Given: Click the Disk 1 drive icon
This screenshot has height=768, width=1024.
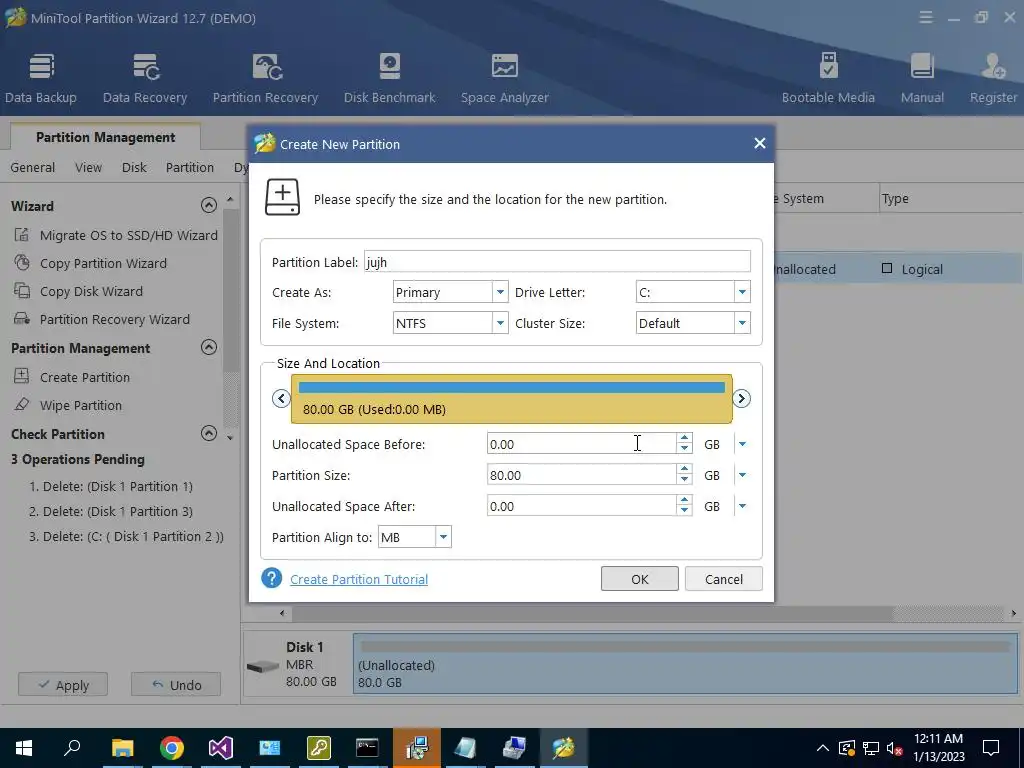Looking at the screenshot, I should point(263,667).
